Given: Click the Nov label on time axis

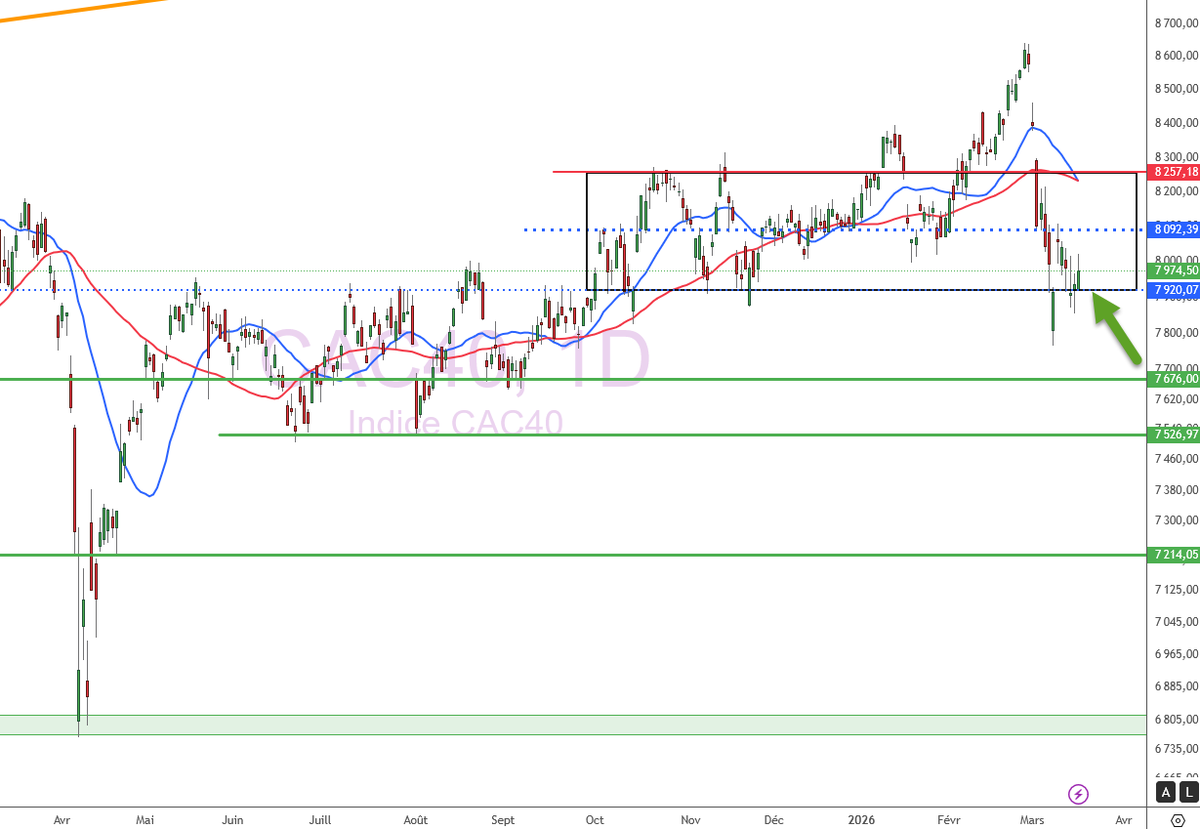Looking at the screenshot, I should (x=690, y=821).
